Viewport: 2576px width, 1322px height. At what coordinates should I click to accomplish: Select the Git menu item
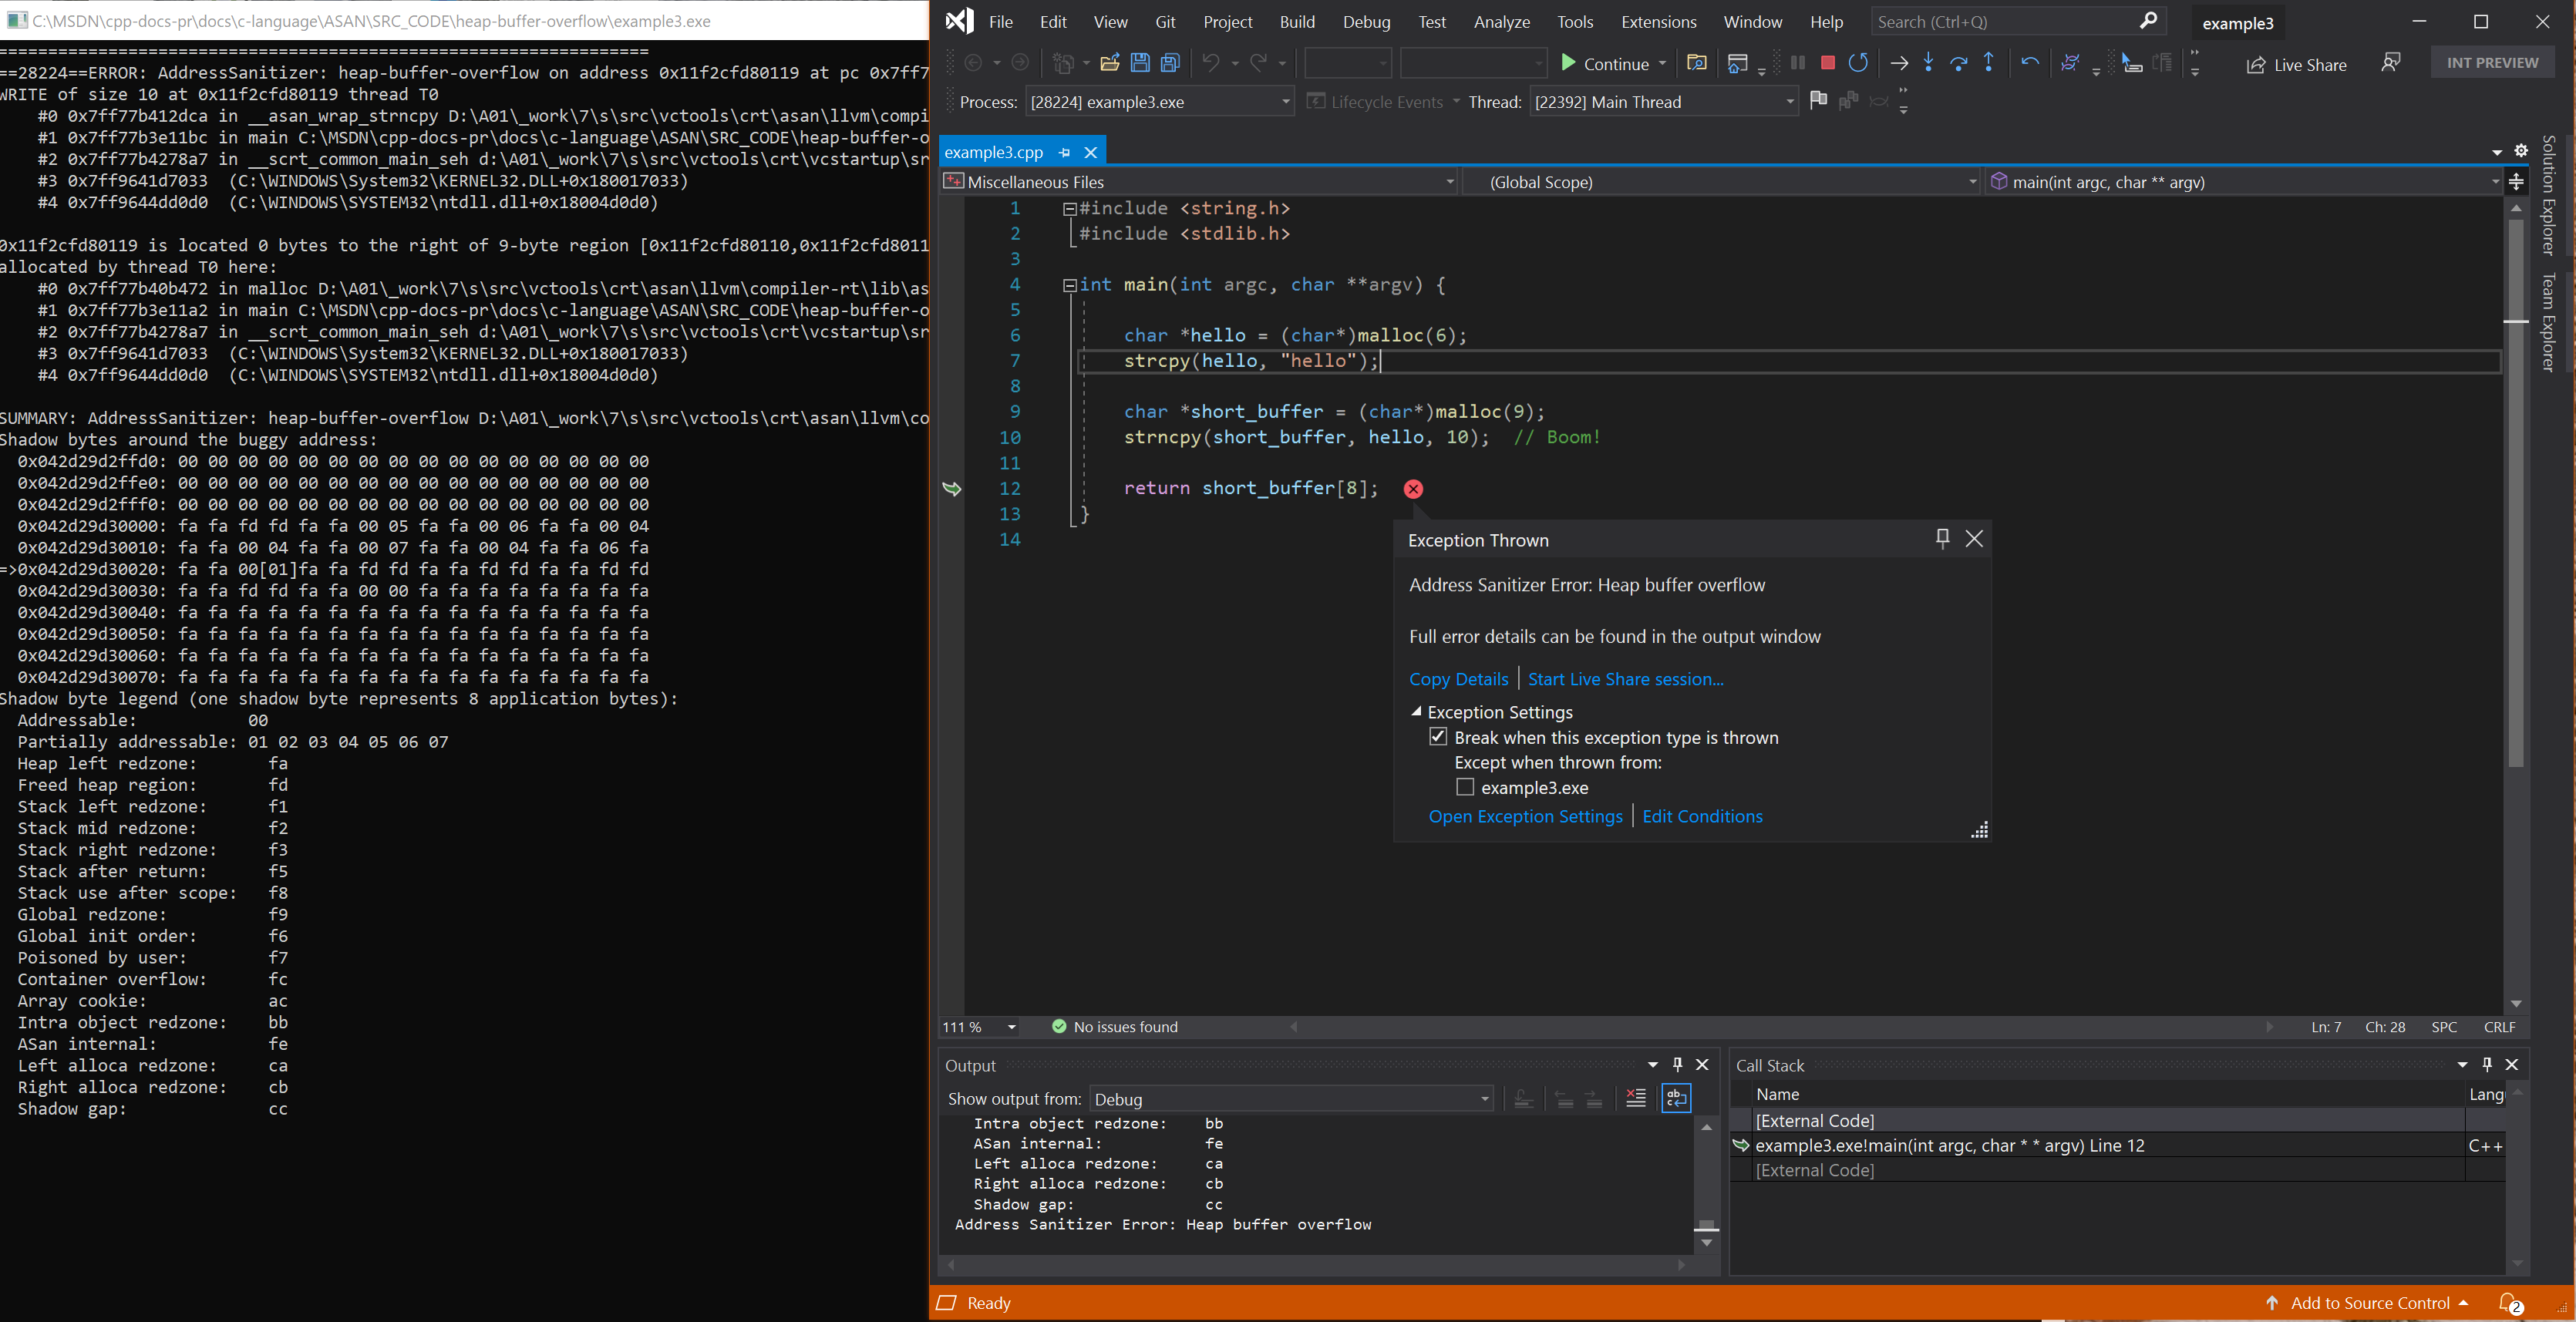coord(1165,20)
